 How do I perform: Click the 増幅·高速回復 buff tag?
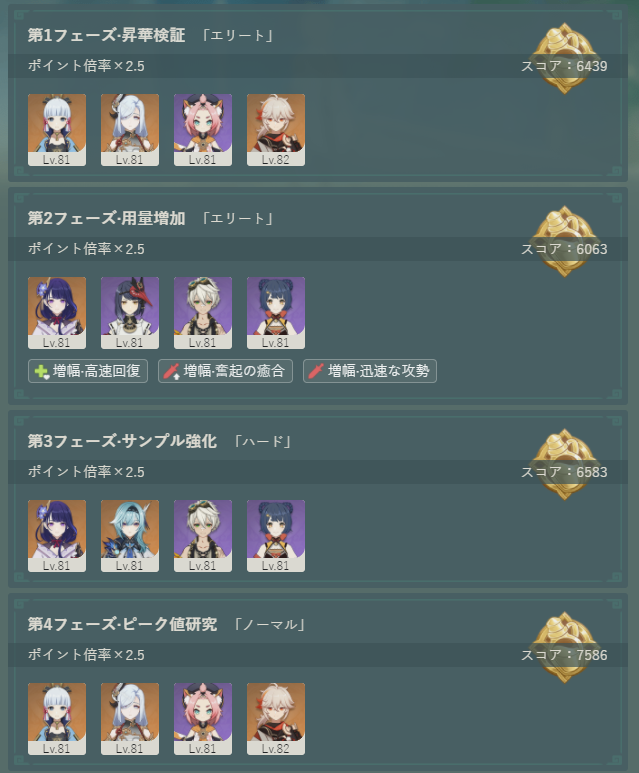pos(88,371)
